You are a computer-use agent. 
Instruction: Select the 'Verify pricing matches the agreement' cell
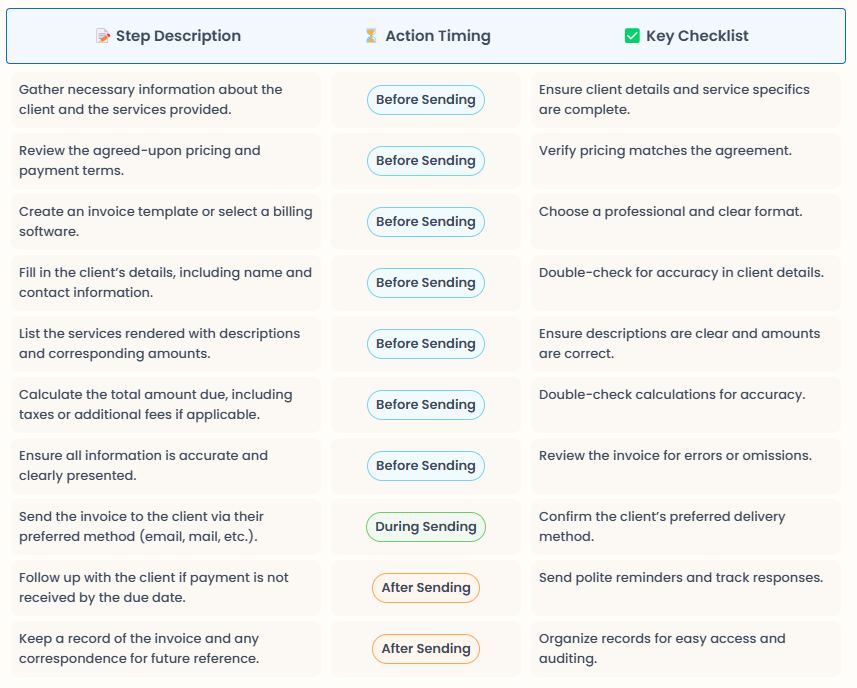coord(686,161)
